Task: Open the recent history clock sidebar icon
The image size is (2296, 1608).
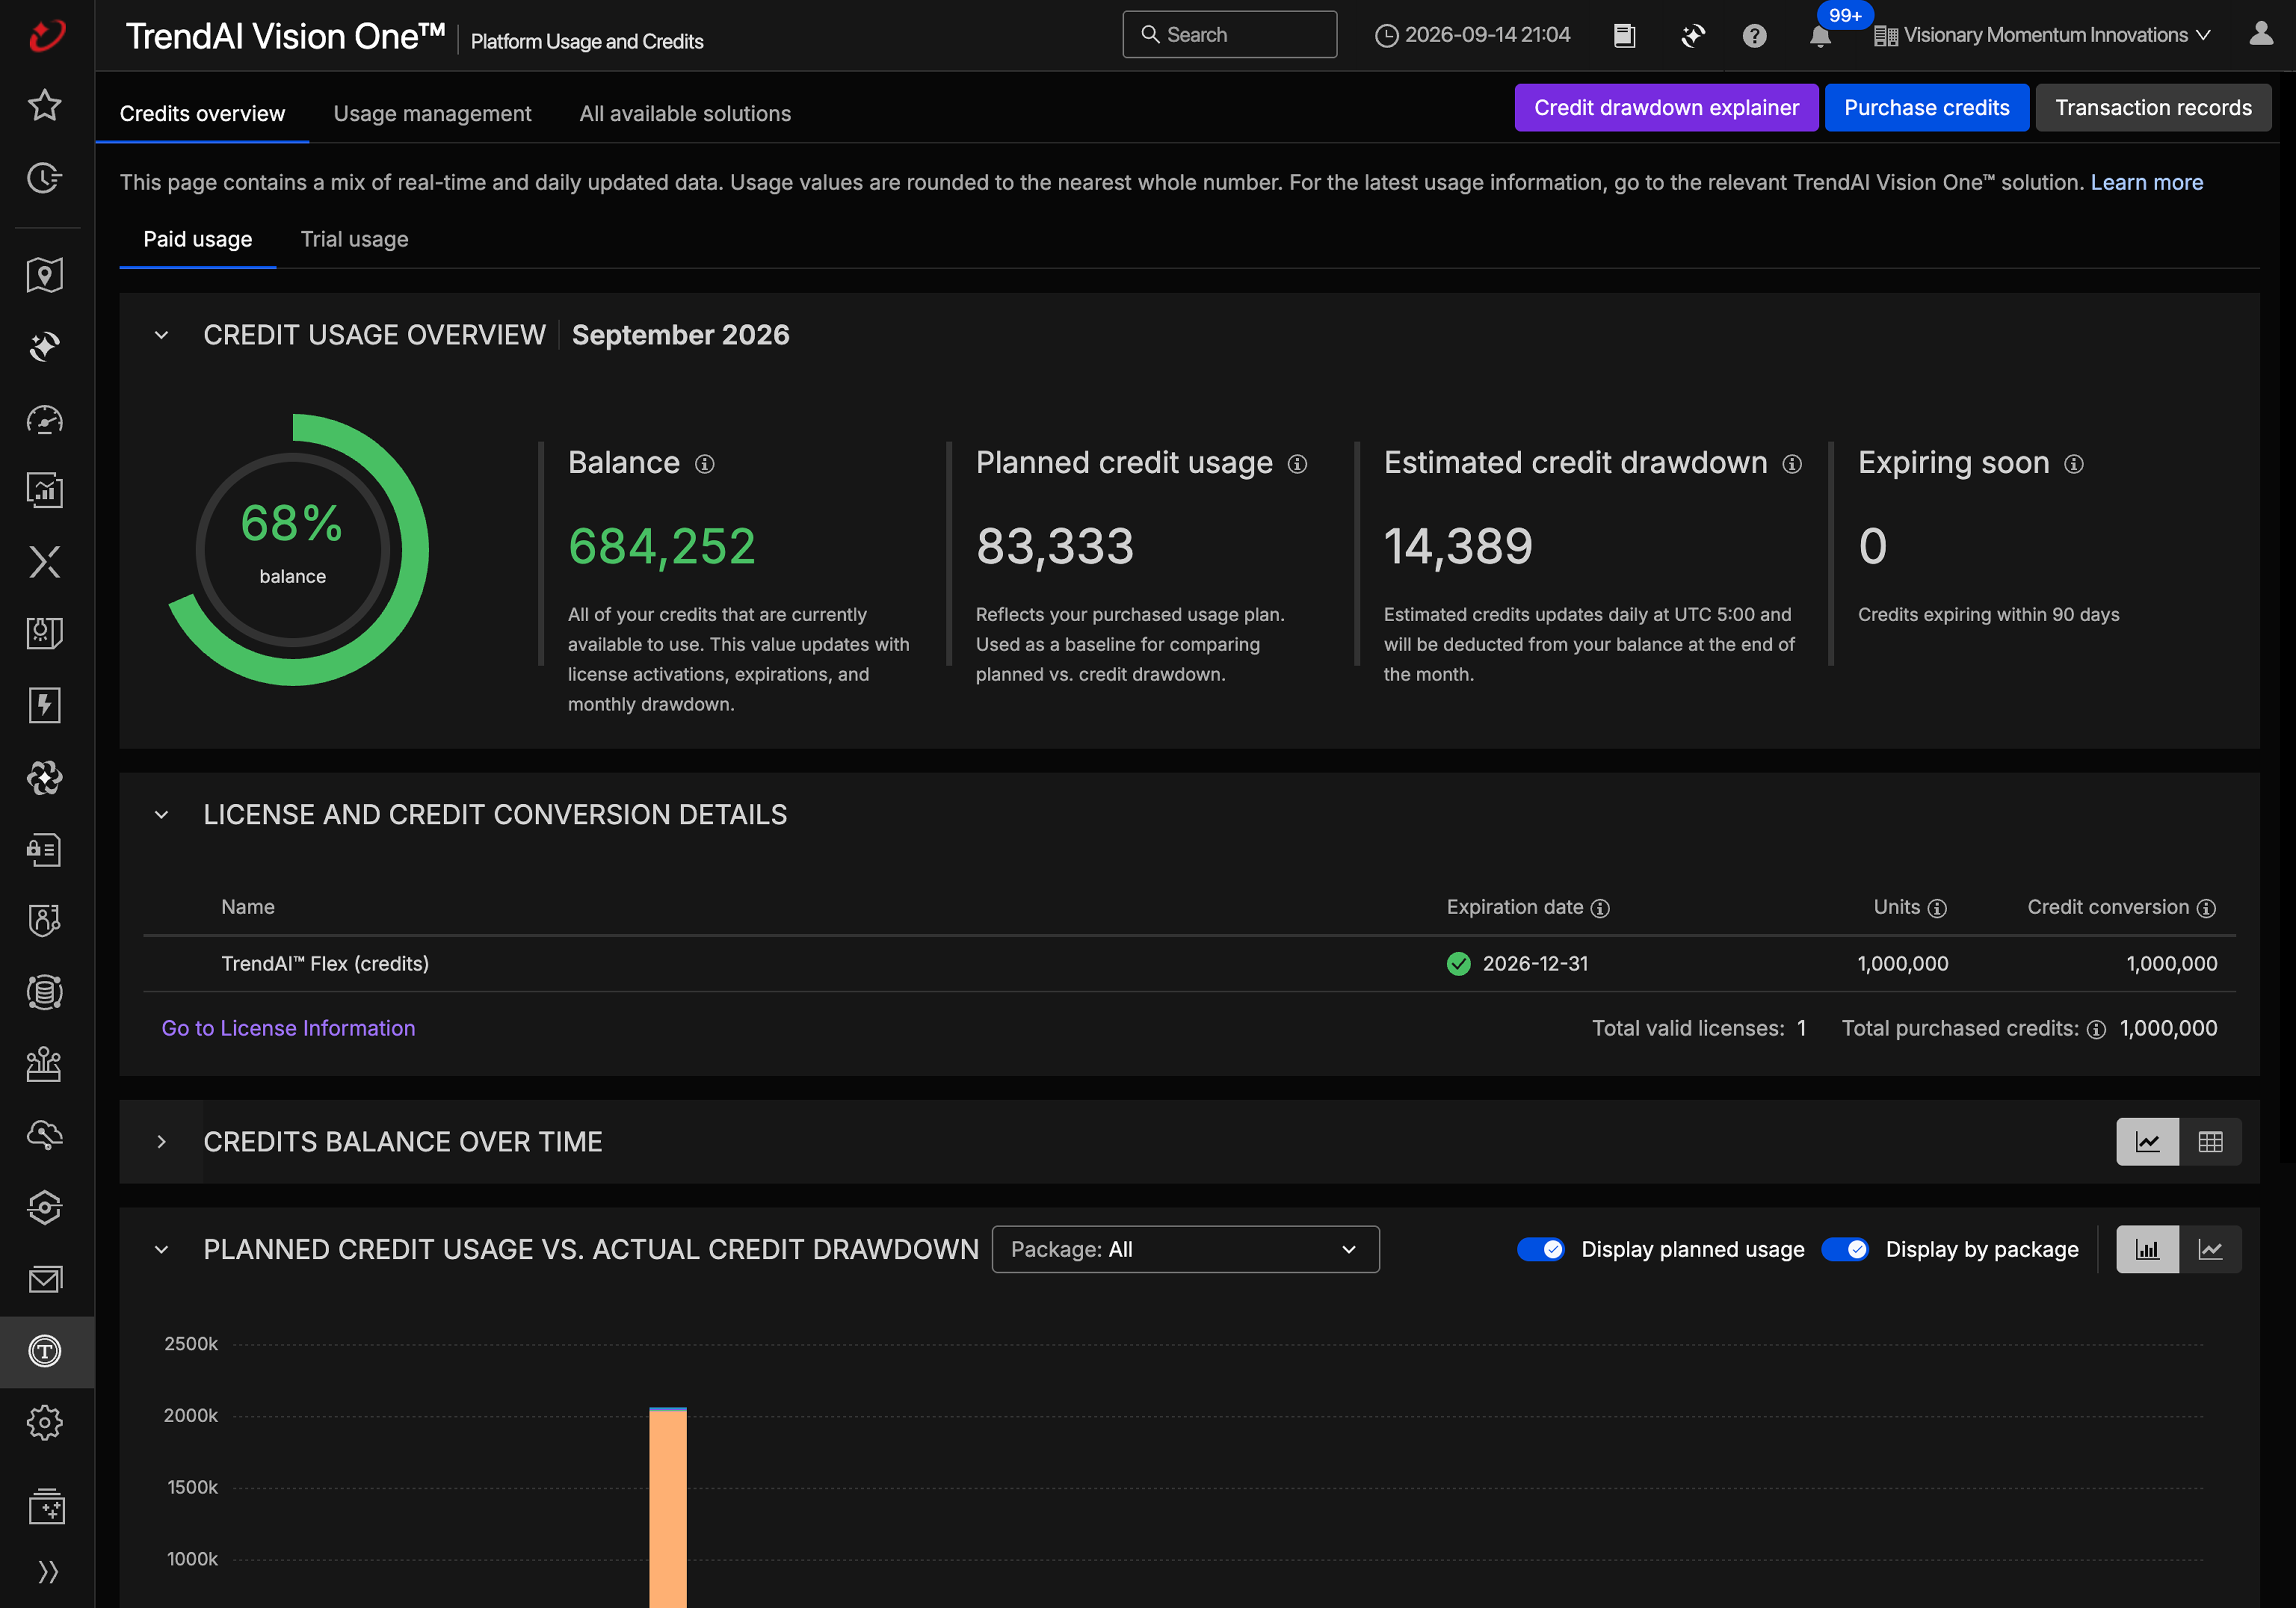Action: point(45,177)
